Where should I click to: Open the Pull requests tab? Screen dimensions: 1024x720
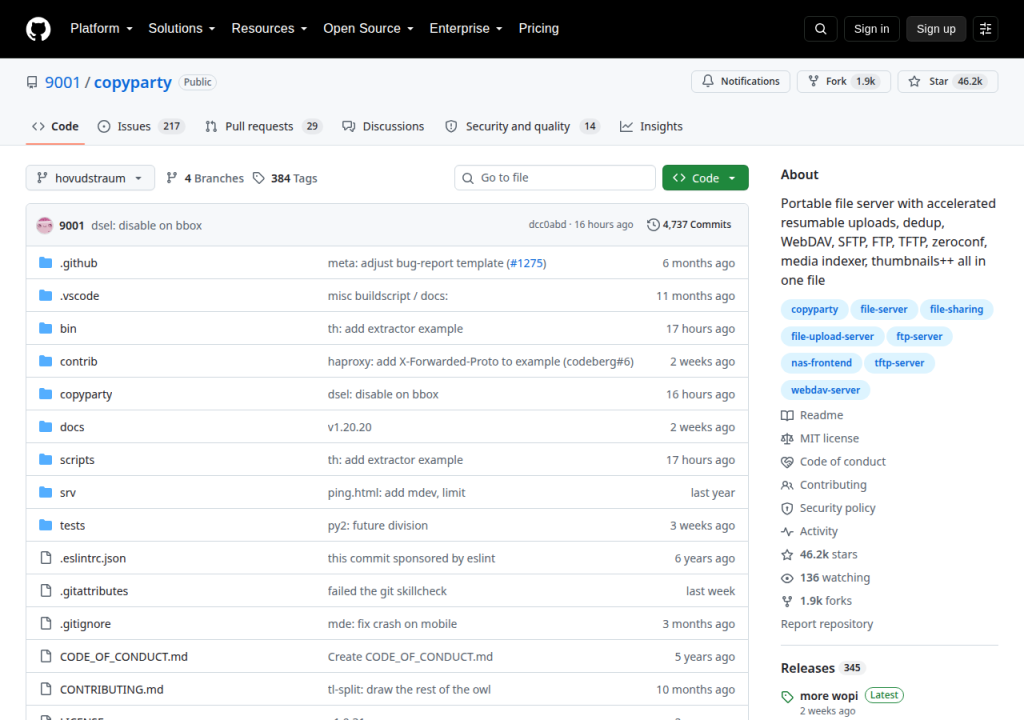click(264, 126)
